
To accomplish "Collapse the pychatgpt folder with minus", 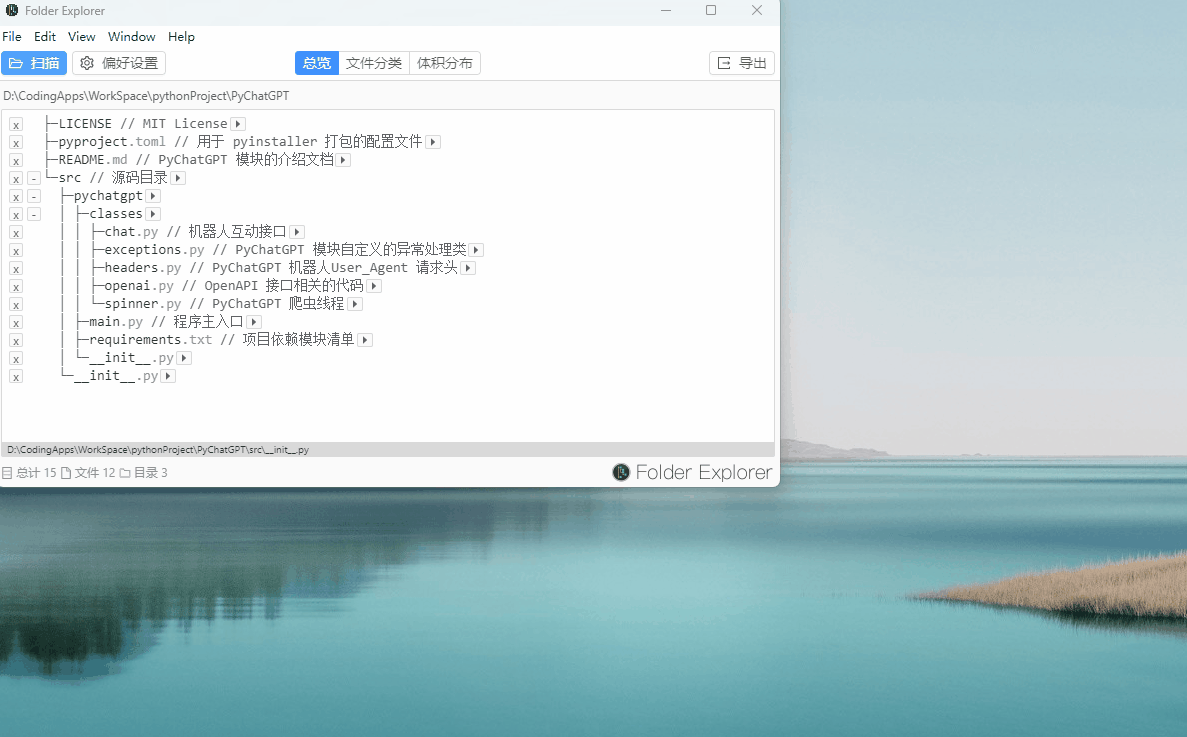I will click(x=34, y=197).
